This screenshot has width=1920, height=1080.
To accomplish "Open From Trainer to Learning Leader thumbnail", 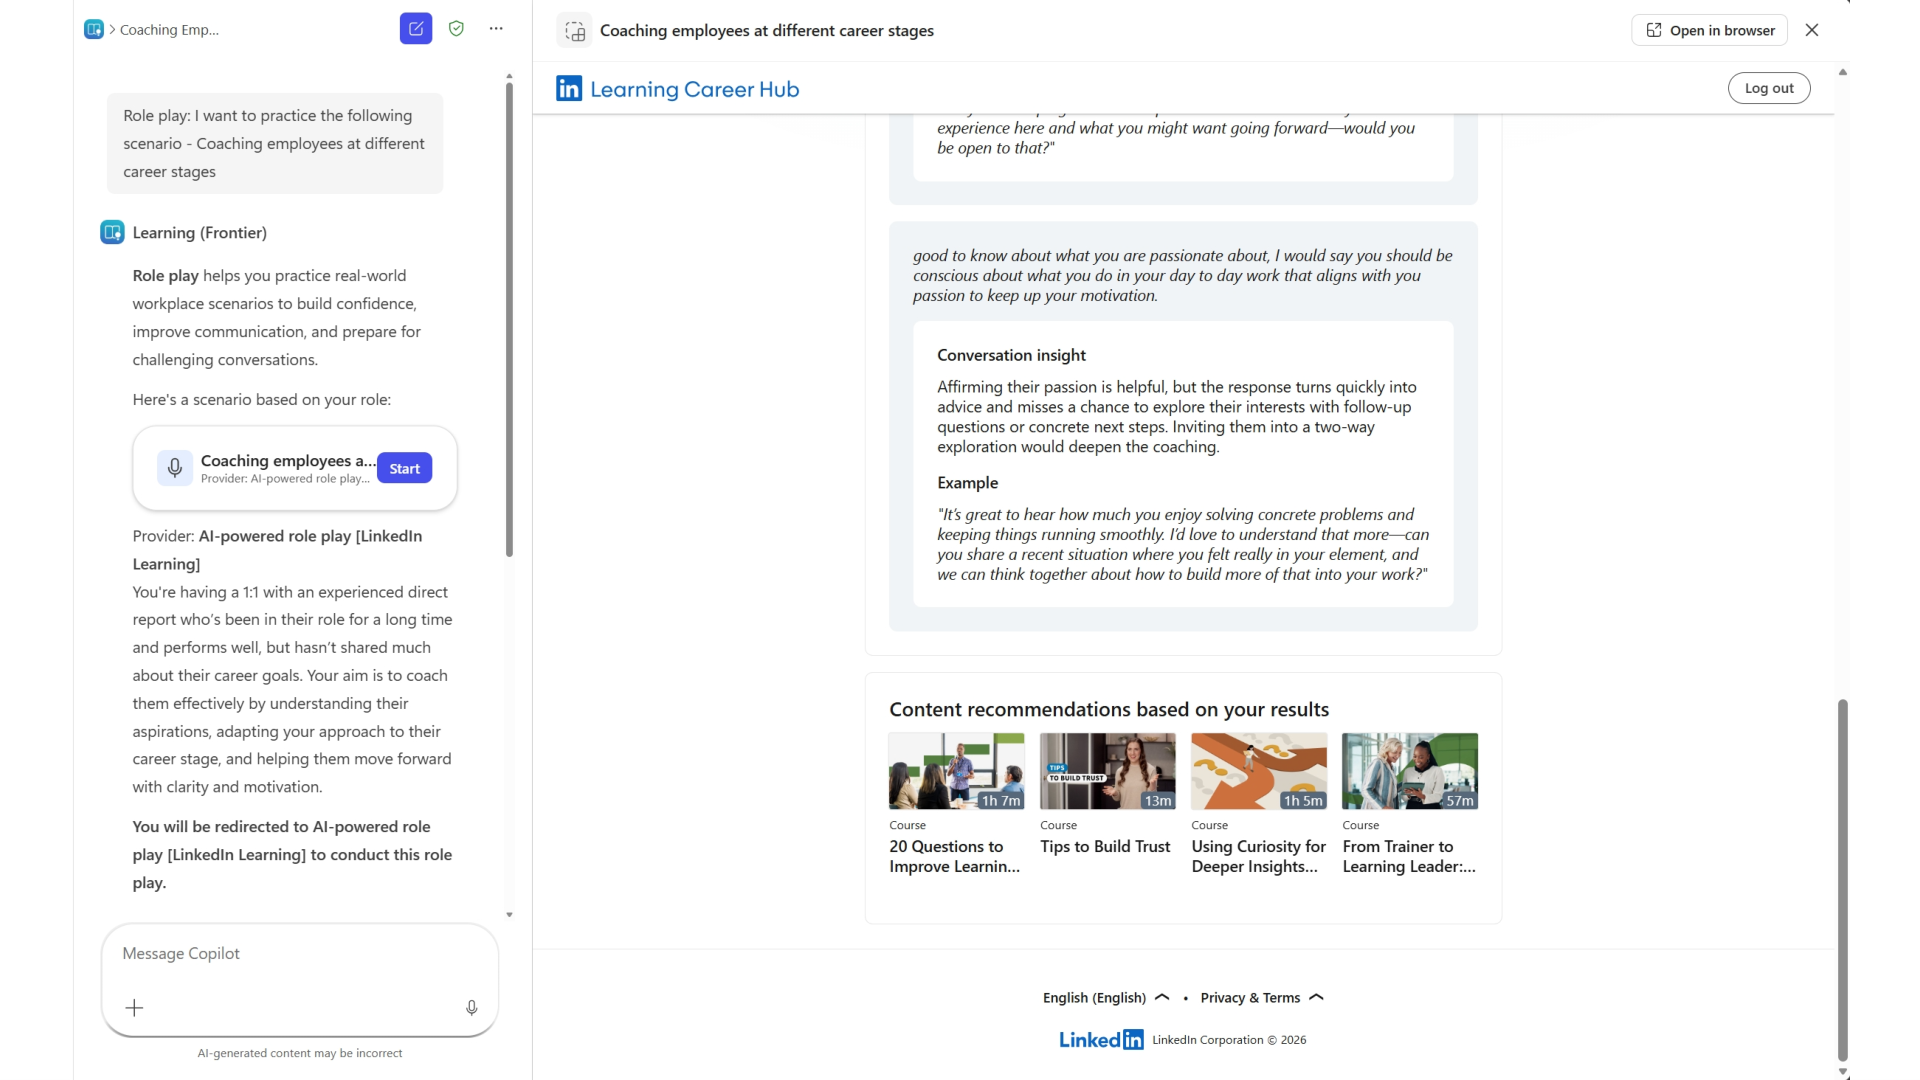I will coord(1410,771).
